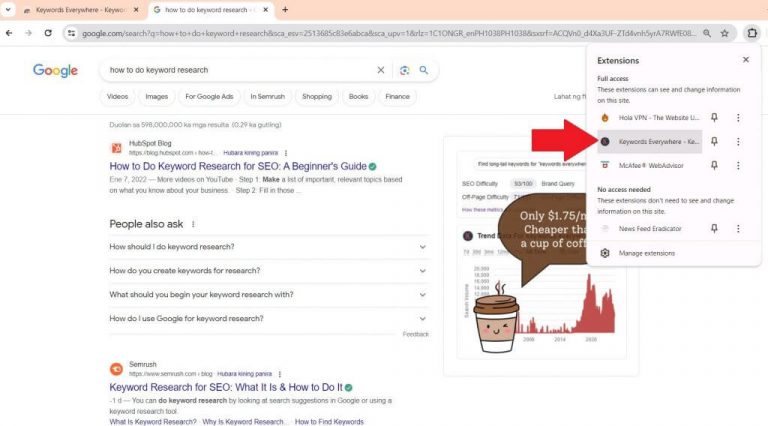This screenshot has width=768, height=426.
Task: Pin the Keywords Everywhere extension
Action: [714, 142]
